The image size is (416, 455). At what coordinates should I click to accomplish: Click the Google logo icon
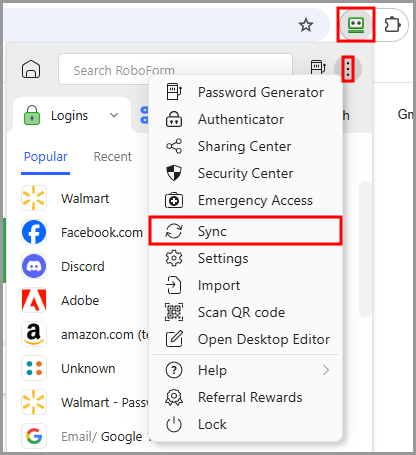tap(34, 436)
